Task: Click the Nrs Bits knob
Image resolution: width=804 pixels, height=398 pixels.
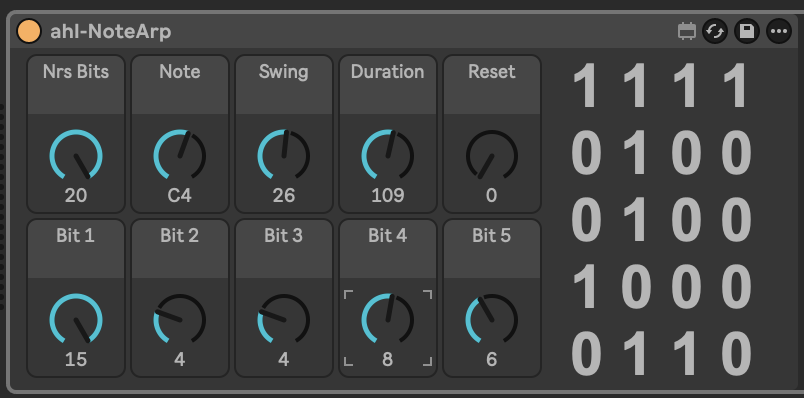Action: (76, 155)
